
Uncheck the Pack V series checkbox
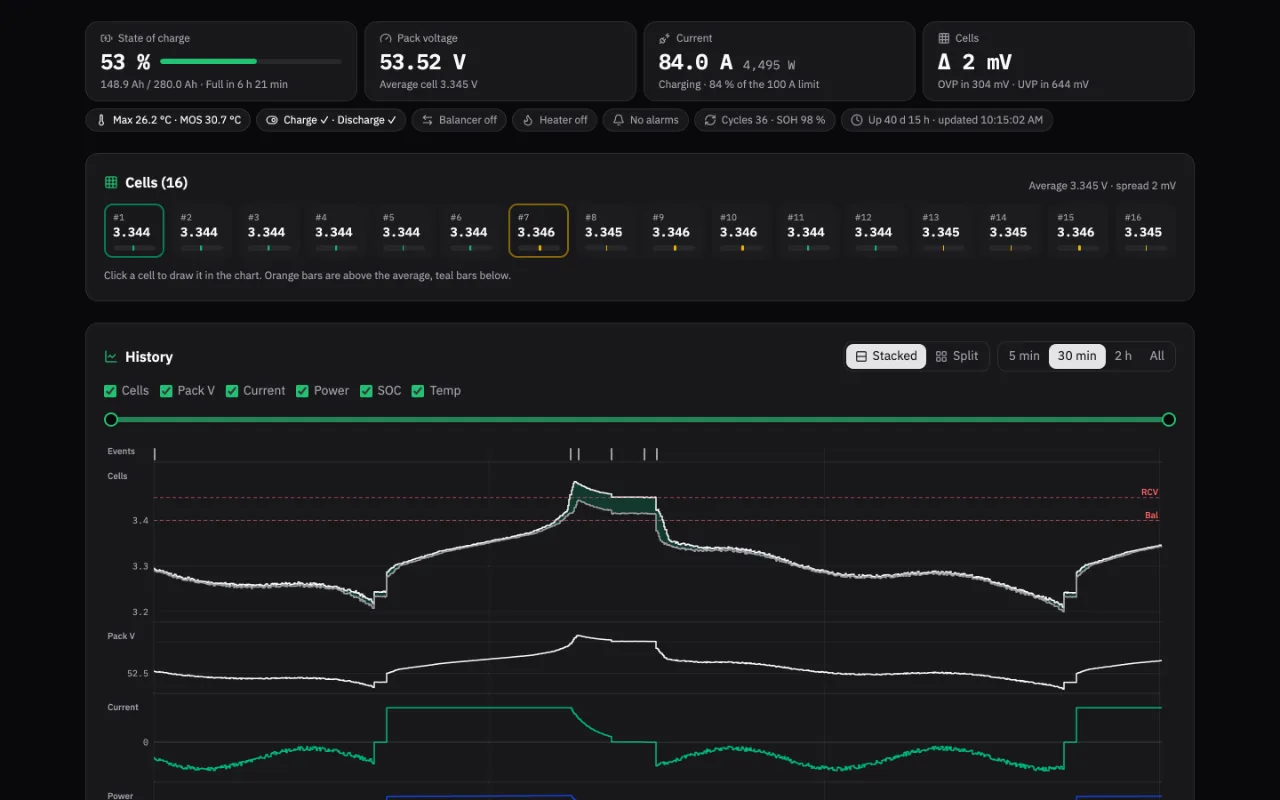[x=166, y=391]
